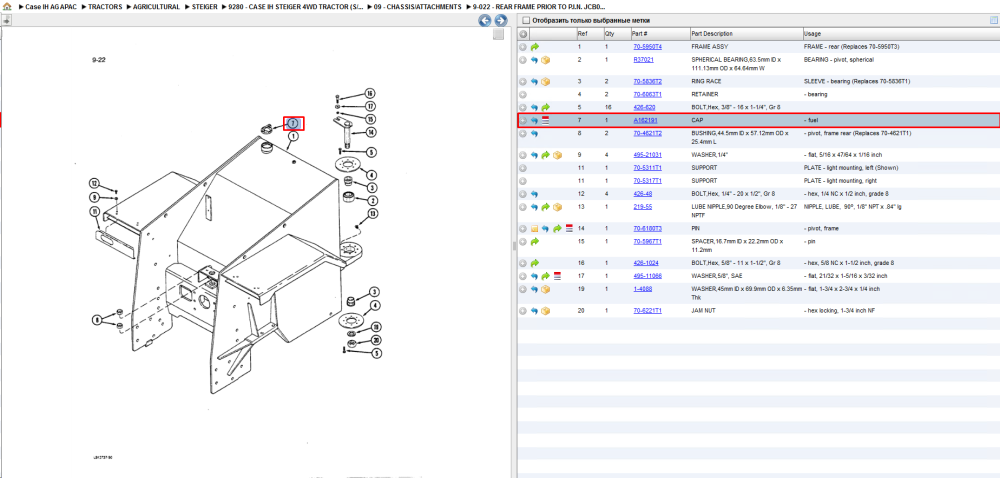Click the panel pin icon above diagram
Screen dimensions: 1000x478
tap(6, 20)
